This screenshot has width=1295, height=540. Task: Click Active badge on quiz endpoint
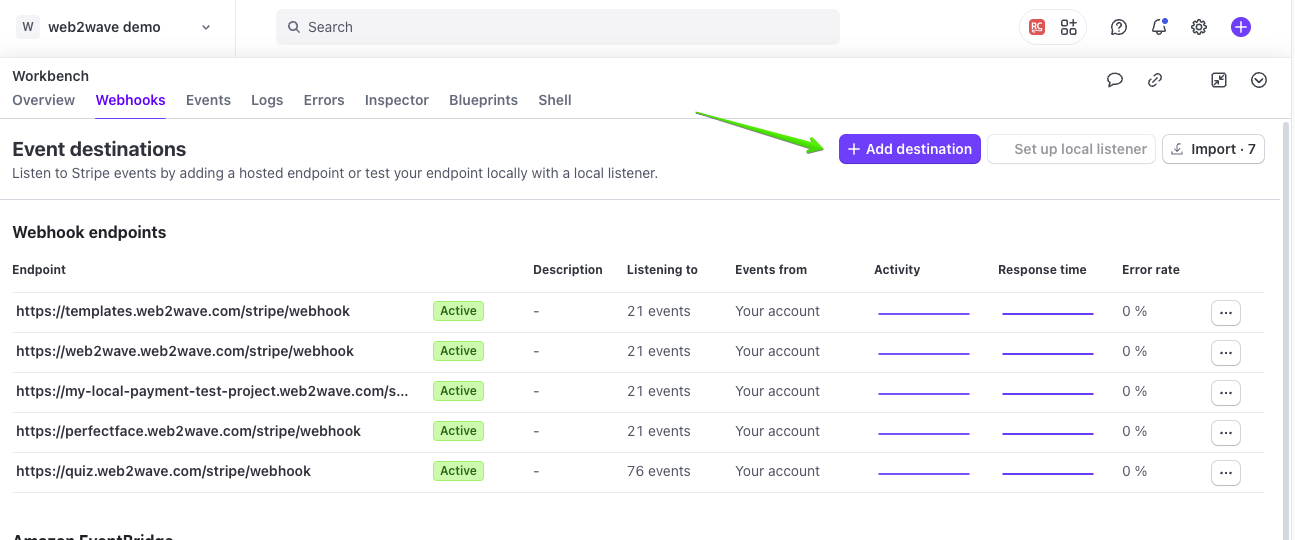coord(458,471)
